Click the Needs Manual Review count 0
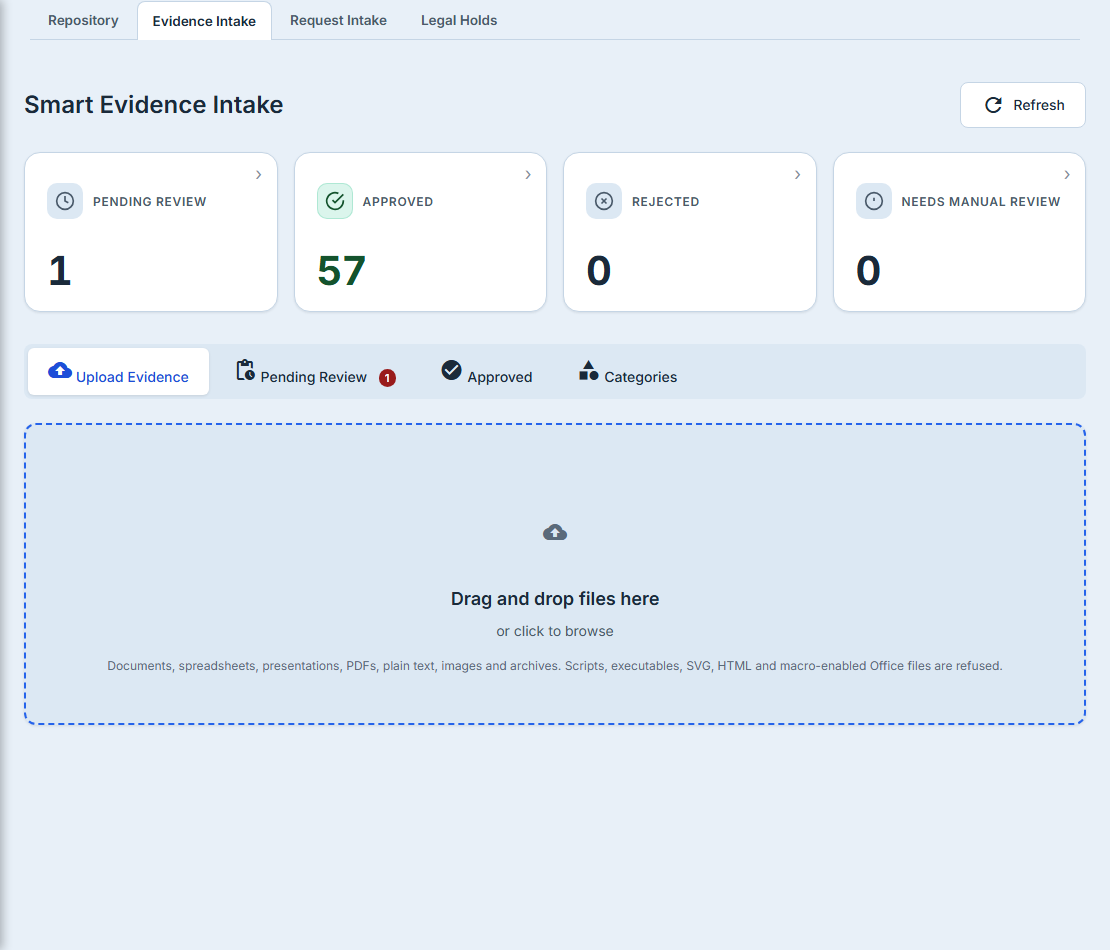Viewport: 1110px width, 950px height. [x=869, y=270]
